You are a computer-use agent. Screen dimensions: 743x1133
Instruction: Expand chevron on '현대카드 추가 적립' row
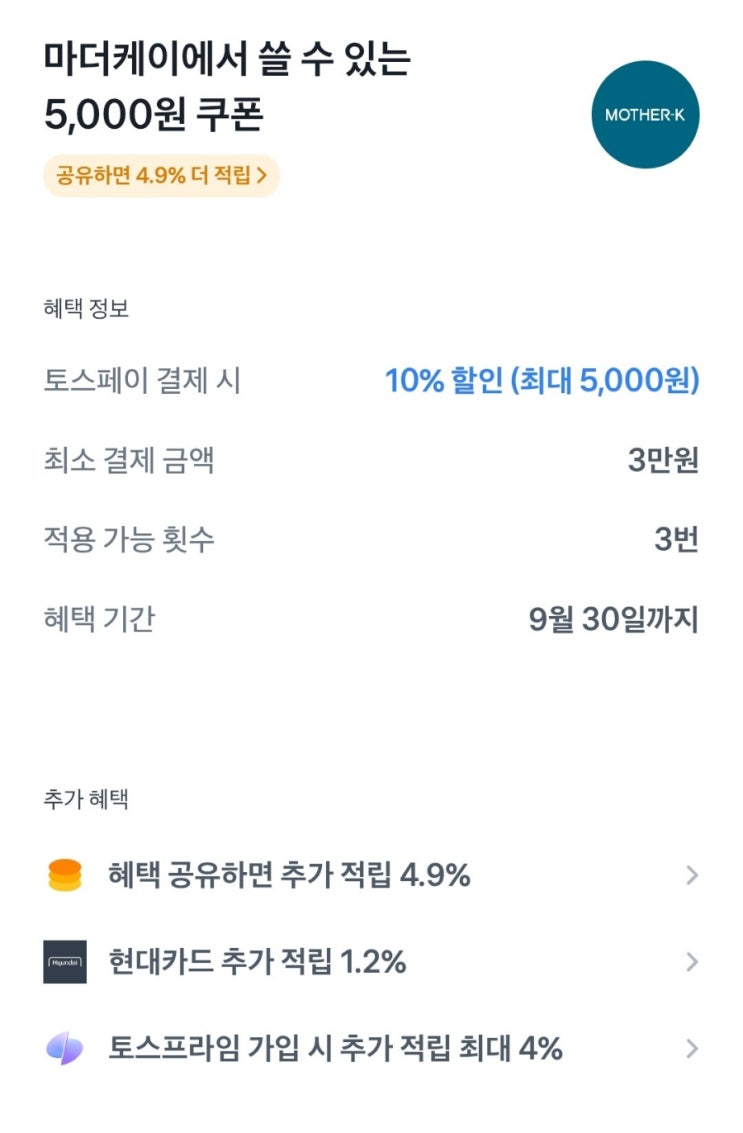(691, 962)
